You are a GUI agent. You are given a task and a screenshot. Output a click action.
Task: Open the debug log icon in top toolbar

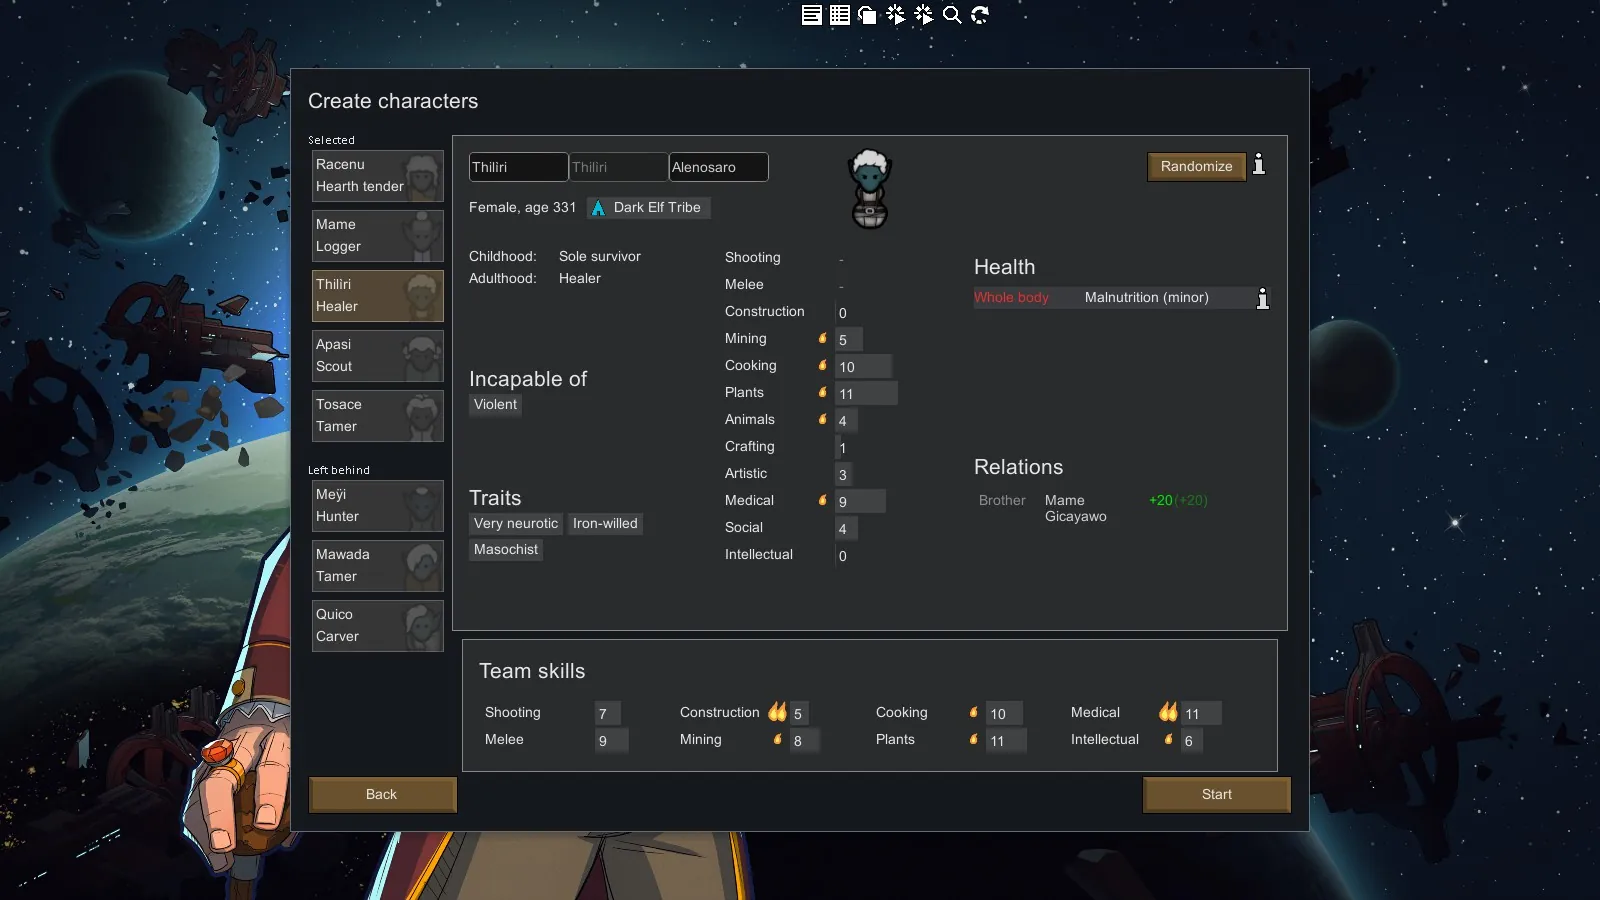[x=812, y=15]
